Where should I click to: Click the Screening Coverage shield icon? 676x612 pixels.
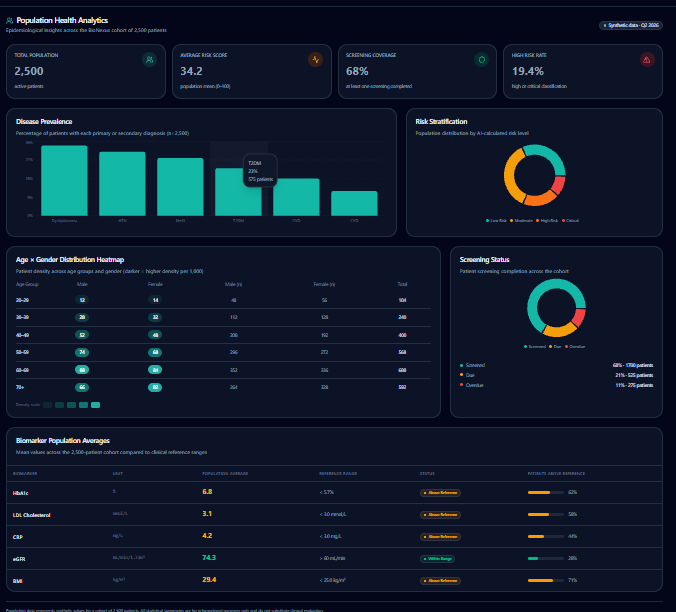point(482,59)
